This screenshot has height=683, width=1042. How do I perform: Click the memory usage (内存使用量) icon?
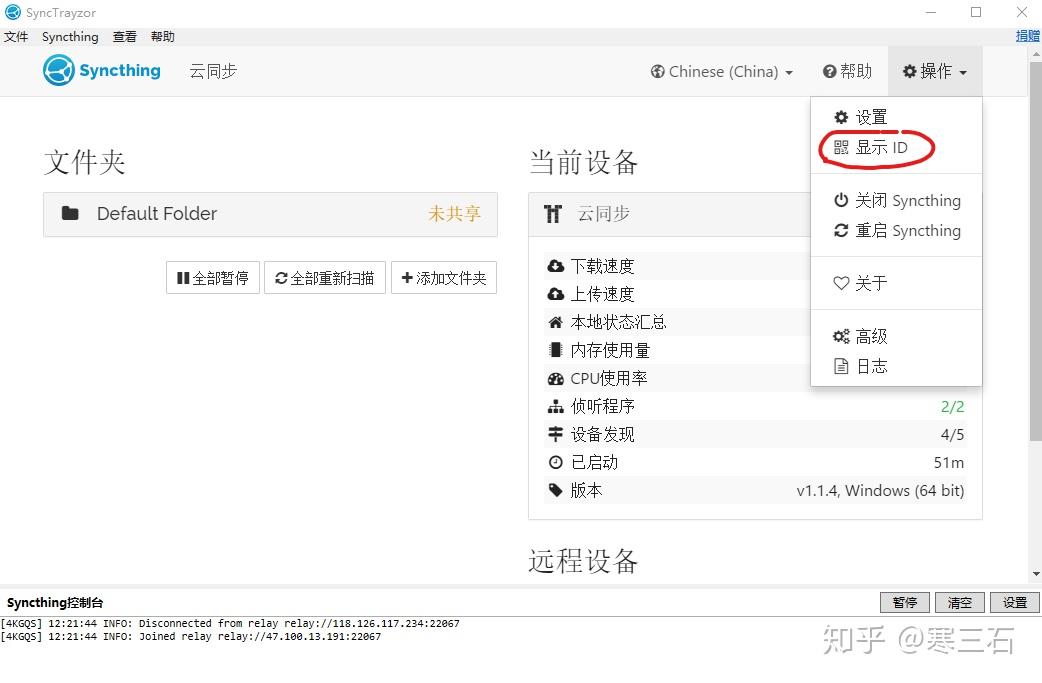tap(556, 350)
